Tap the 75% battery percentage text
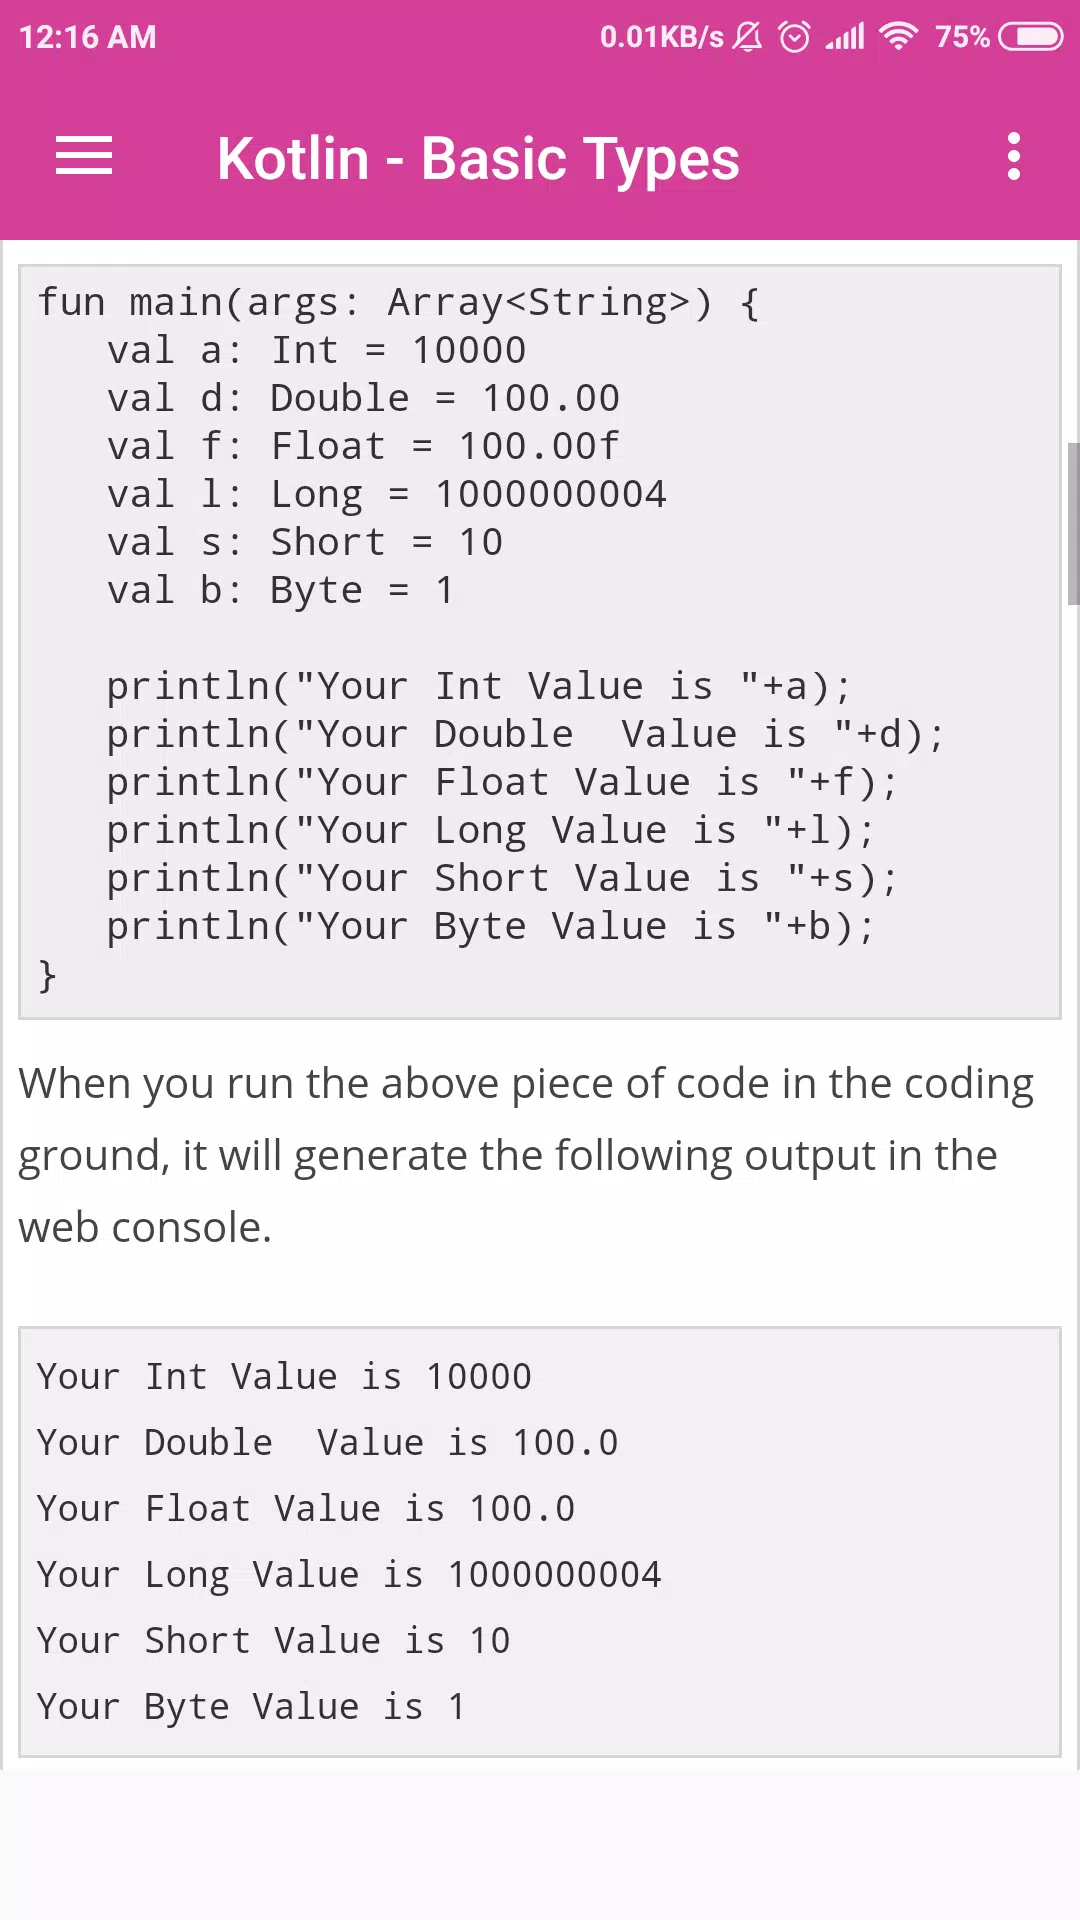The image size is (1080, 1920). pos(962,37)
